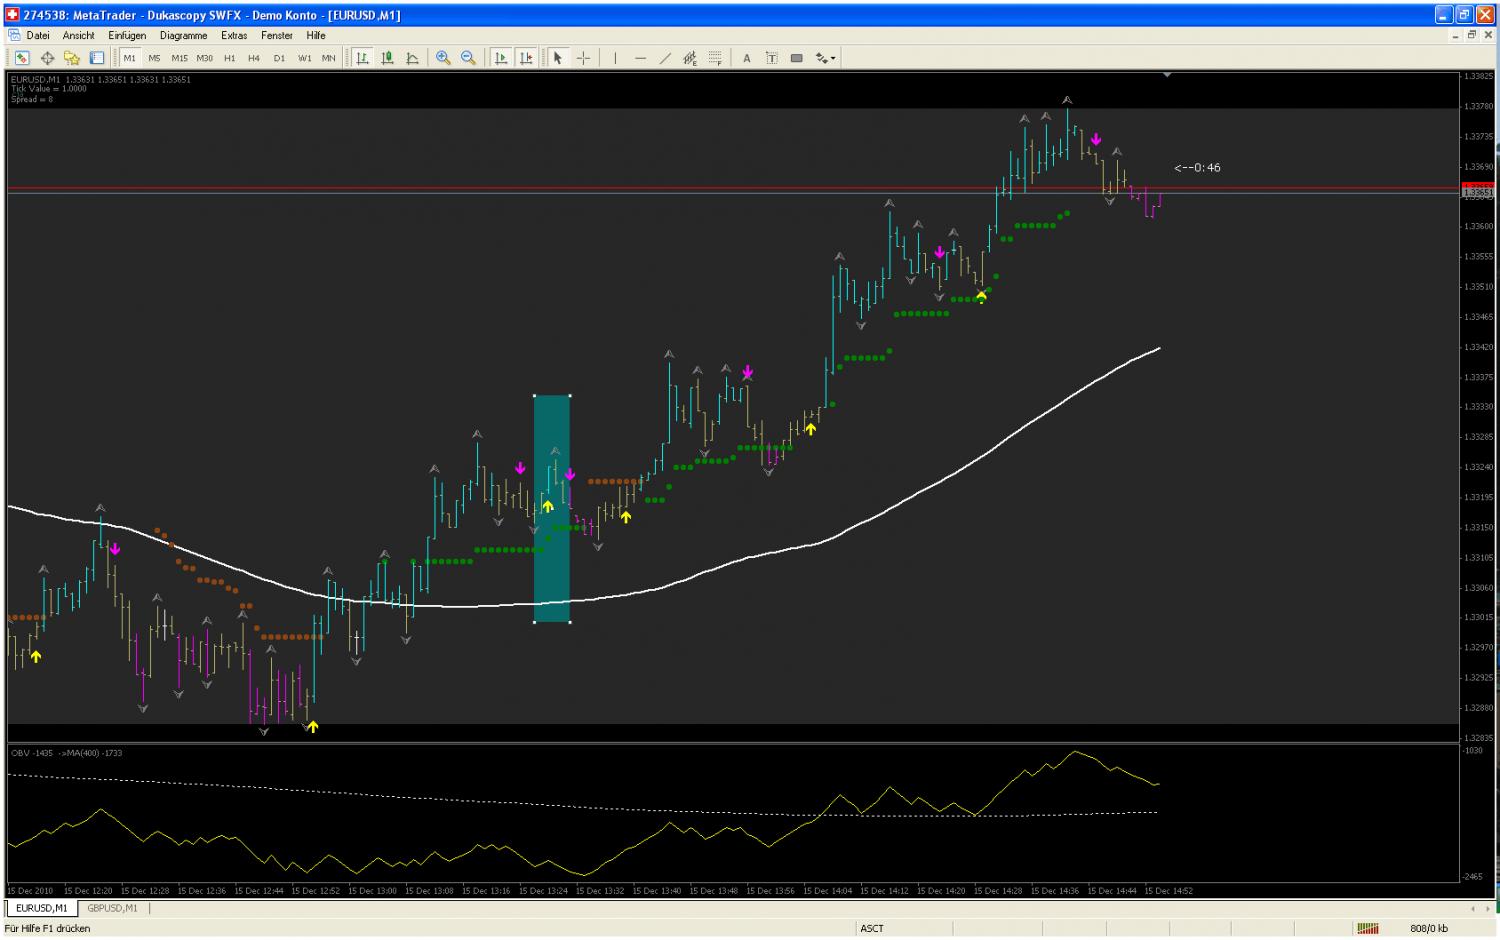
Task: Click the '15 Dec 14:04' time axis label
Action: 828,890
